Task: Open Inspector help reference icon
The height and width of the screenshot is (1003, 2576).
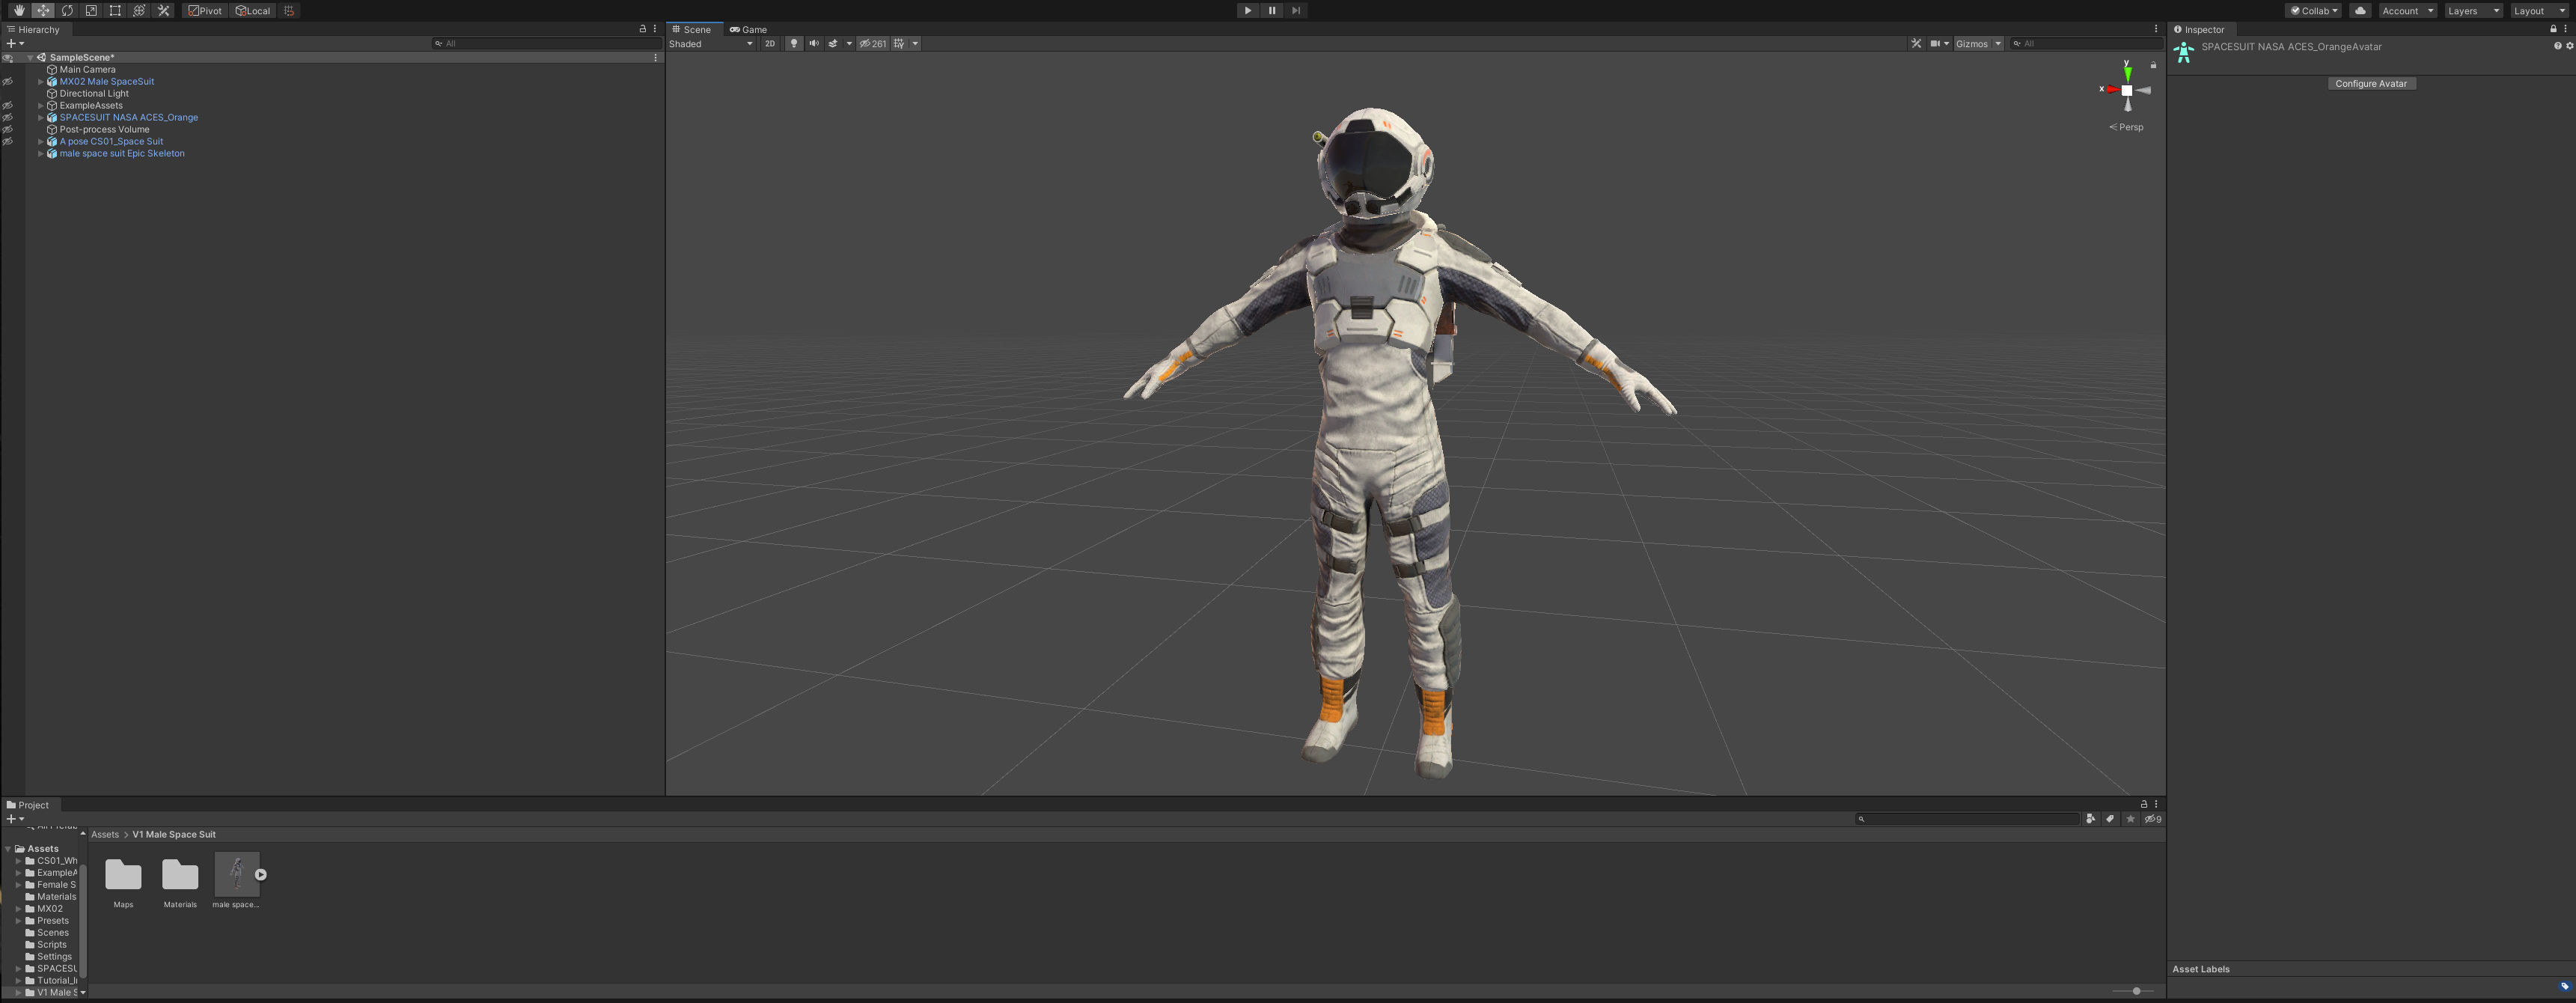Action: pos(2558,46)
